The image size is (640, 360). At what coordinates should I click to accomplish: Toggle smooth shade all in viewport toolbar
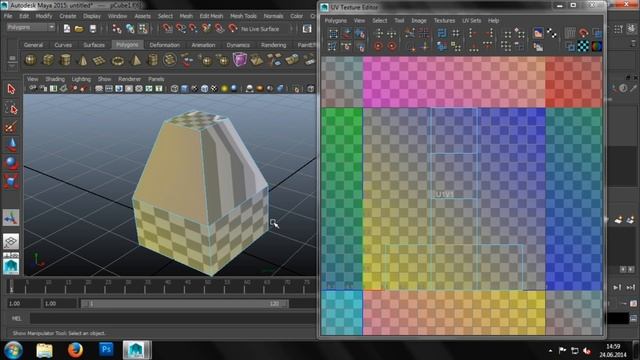click(184, 89)
